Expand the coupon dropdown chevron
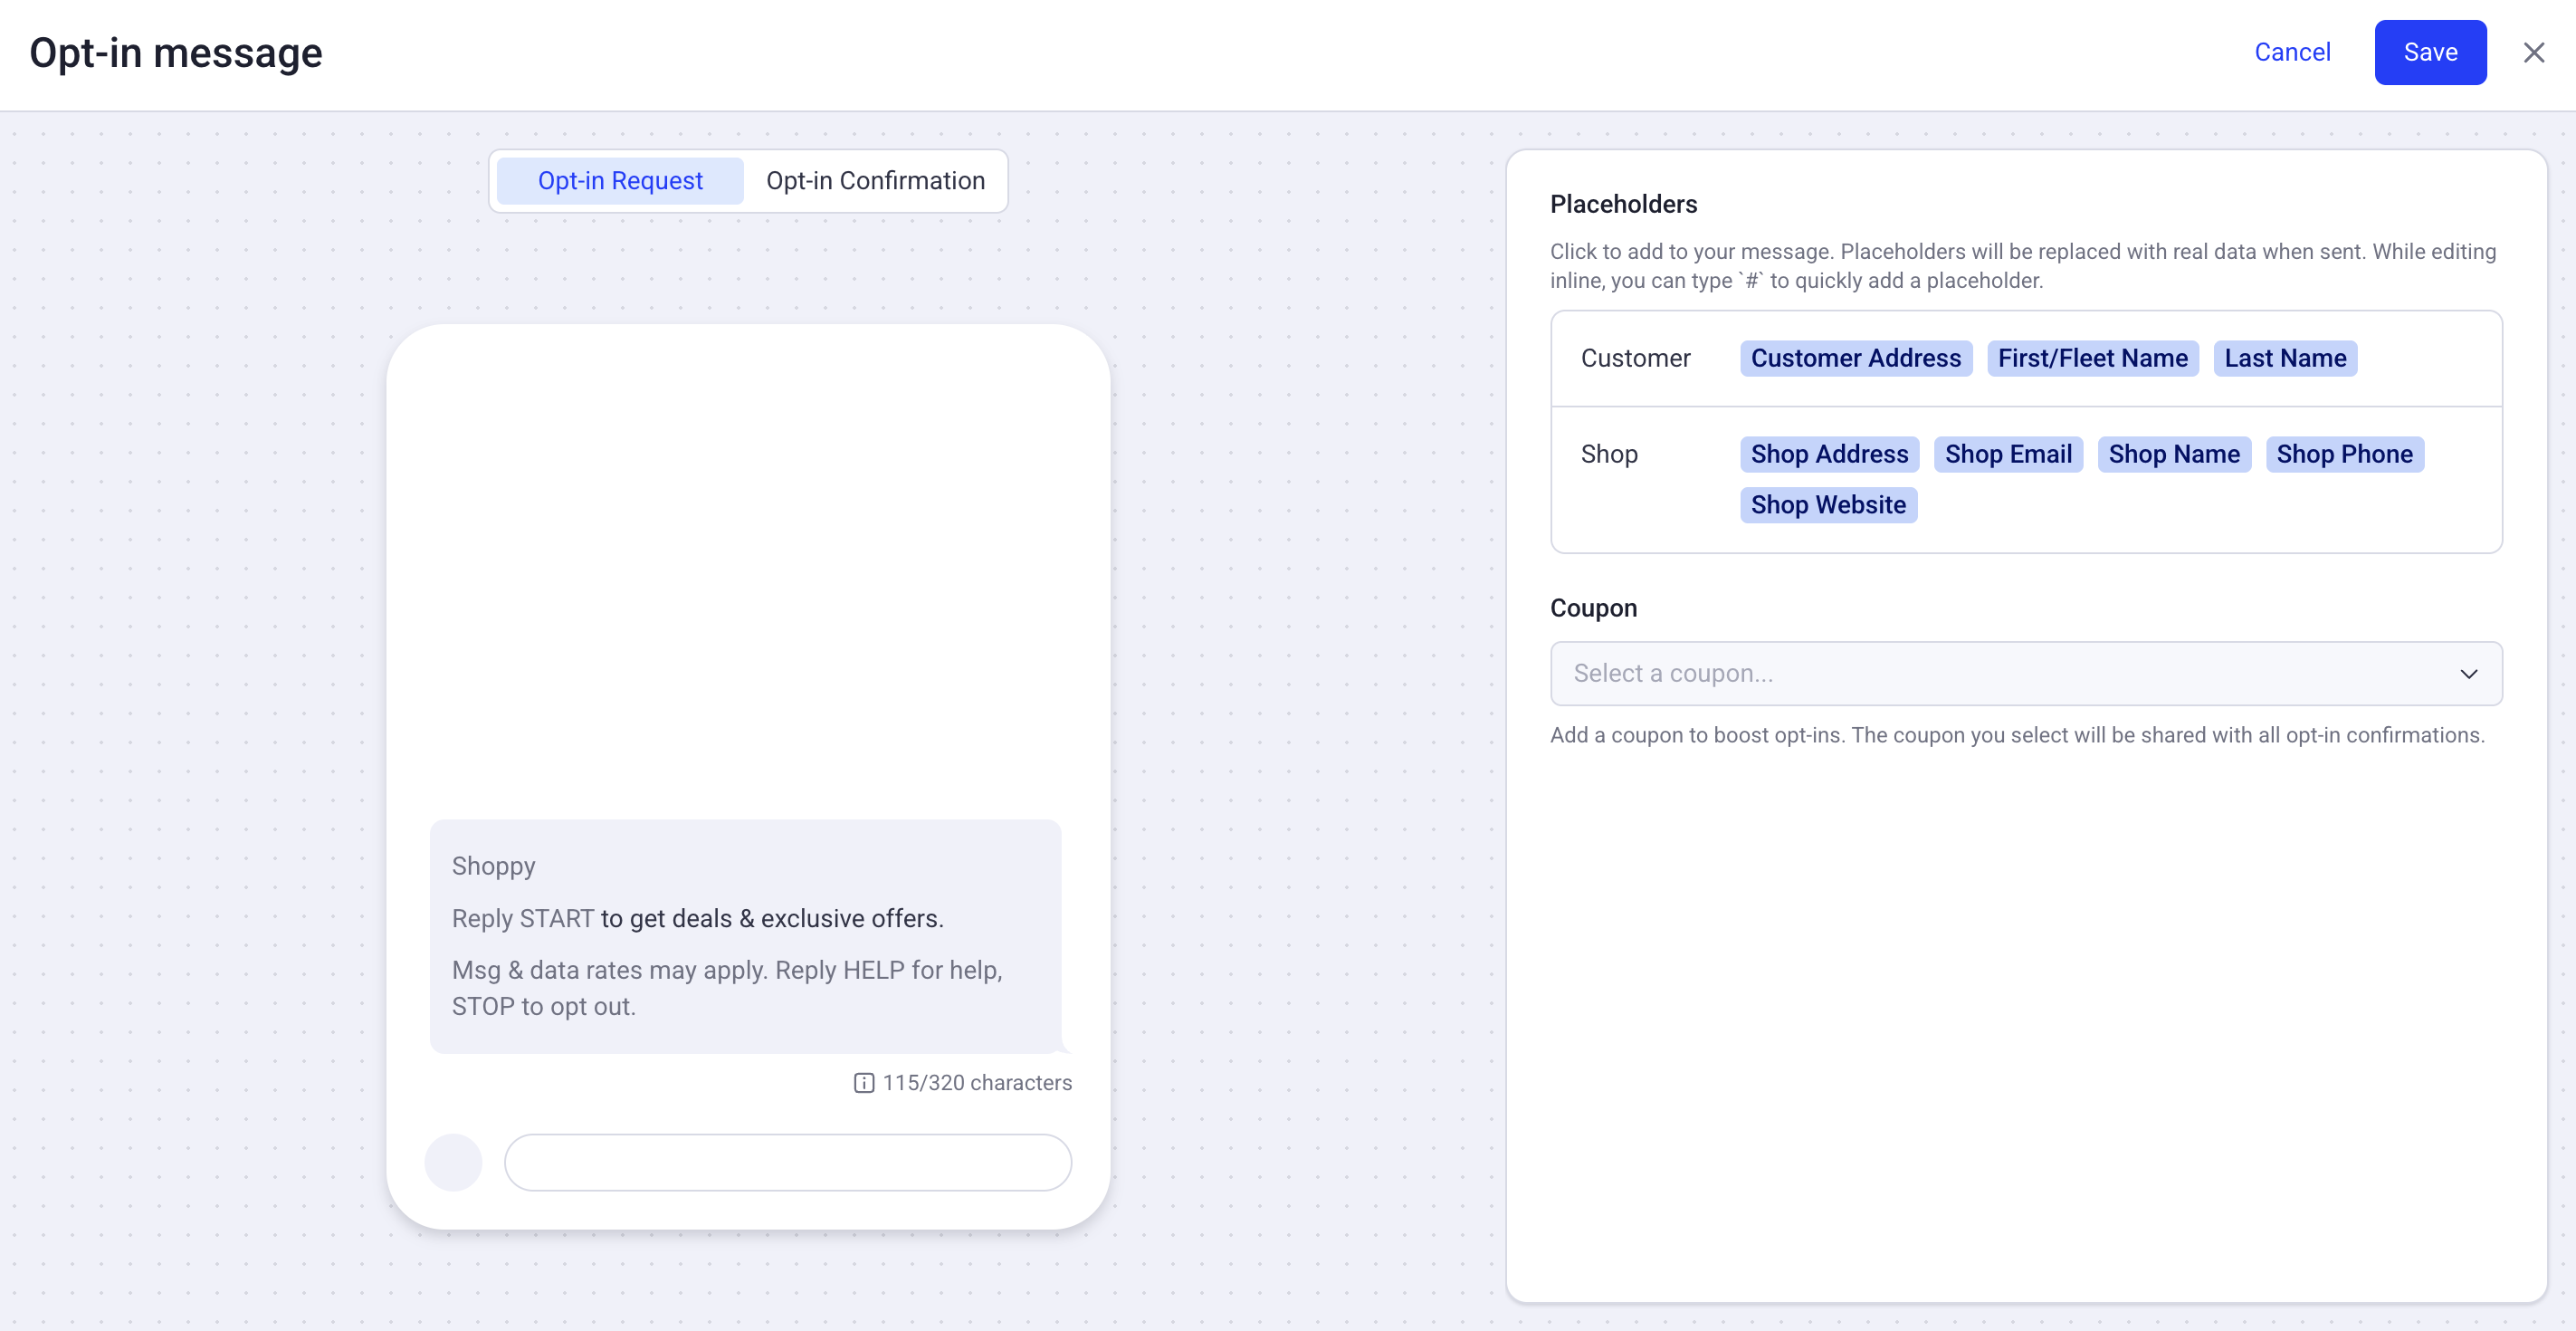The width and height of the screenshot is (2576, 1331). (x=2468, y=674)
